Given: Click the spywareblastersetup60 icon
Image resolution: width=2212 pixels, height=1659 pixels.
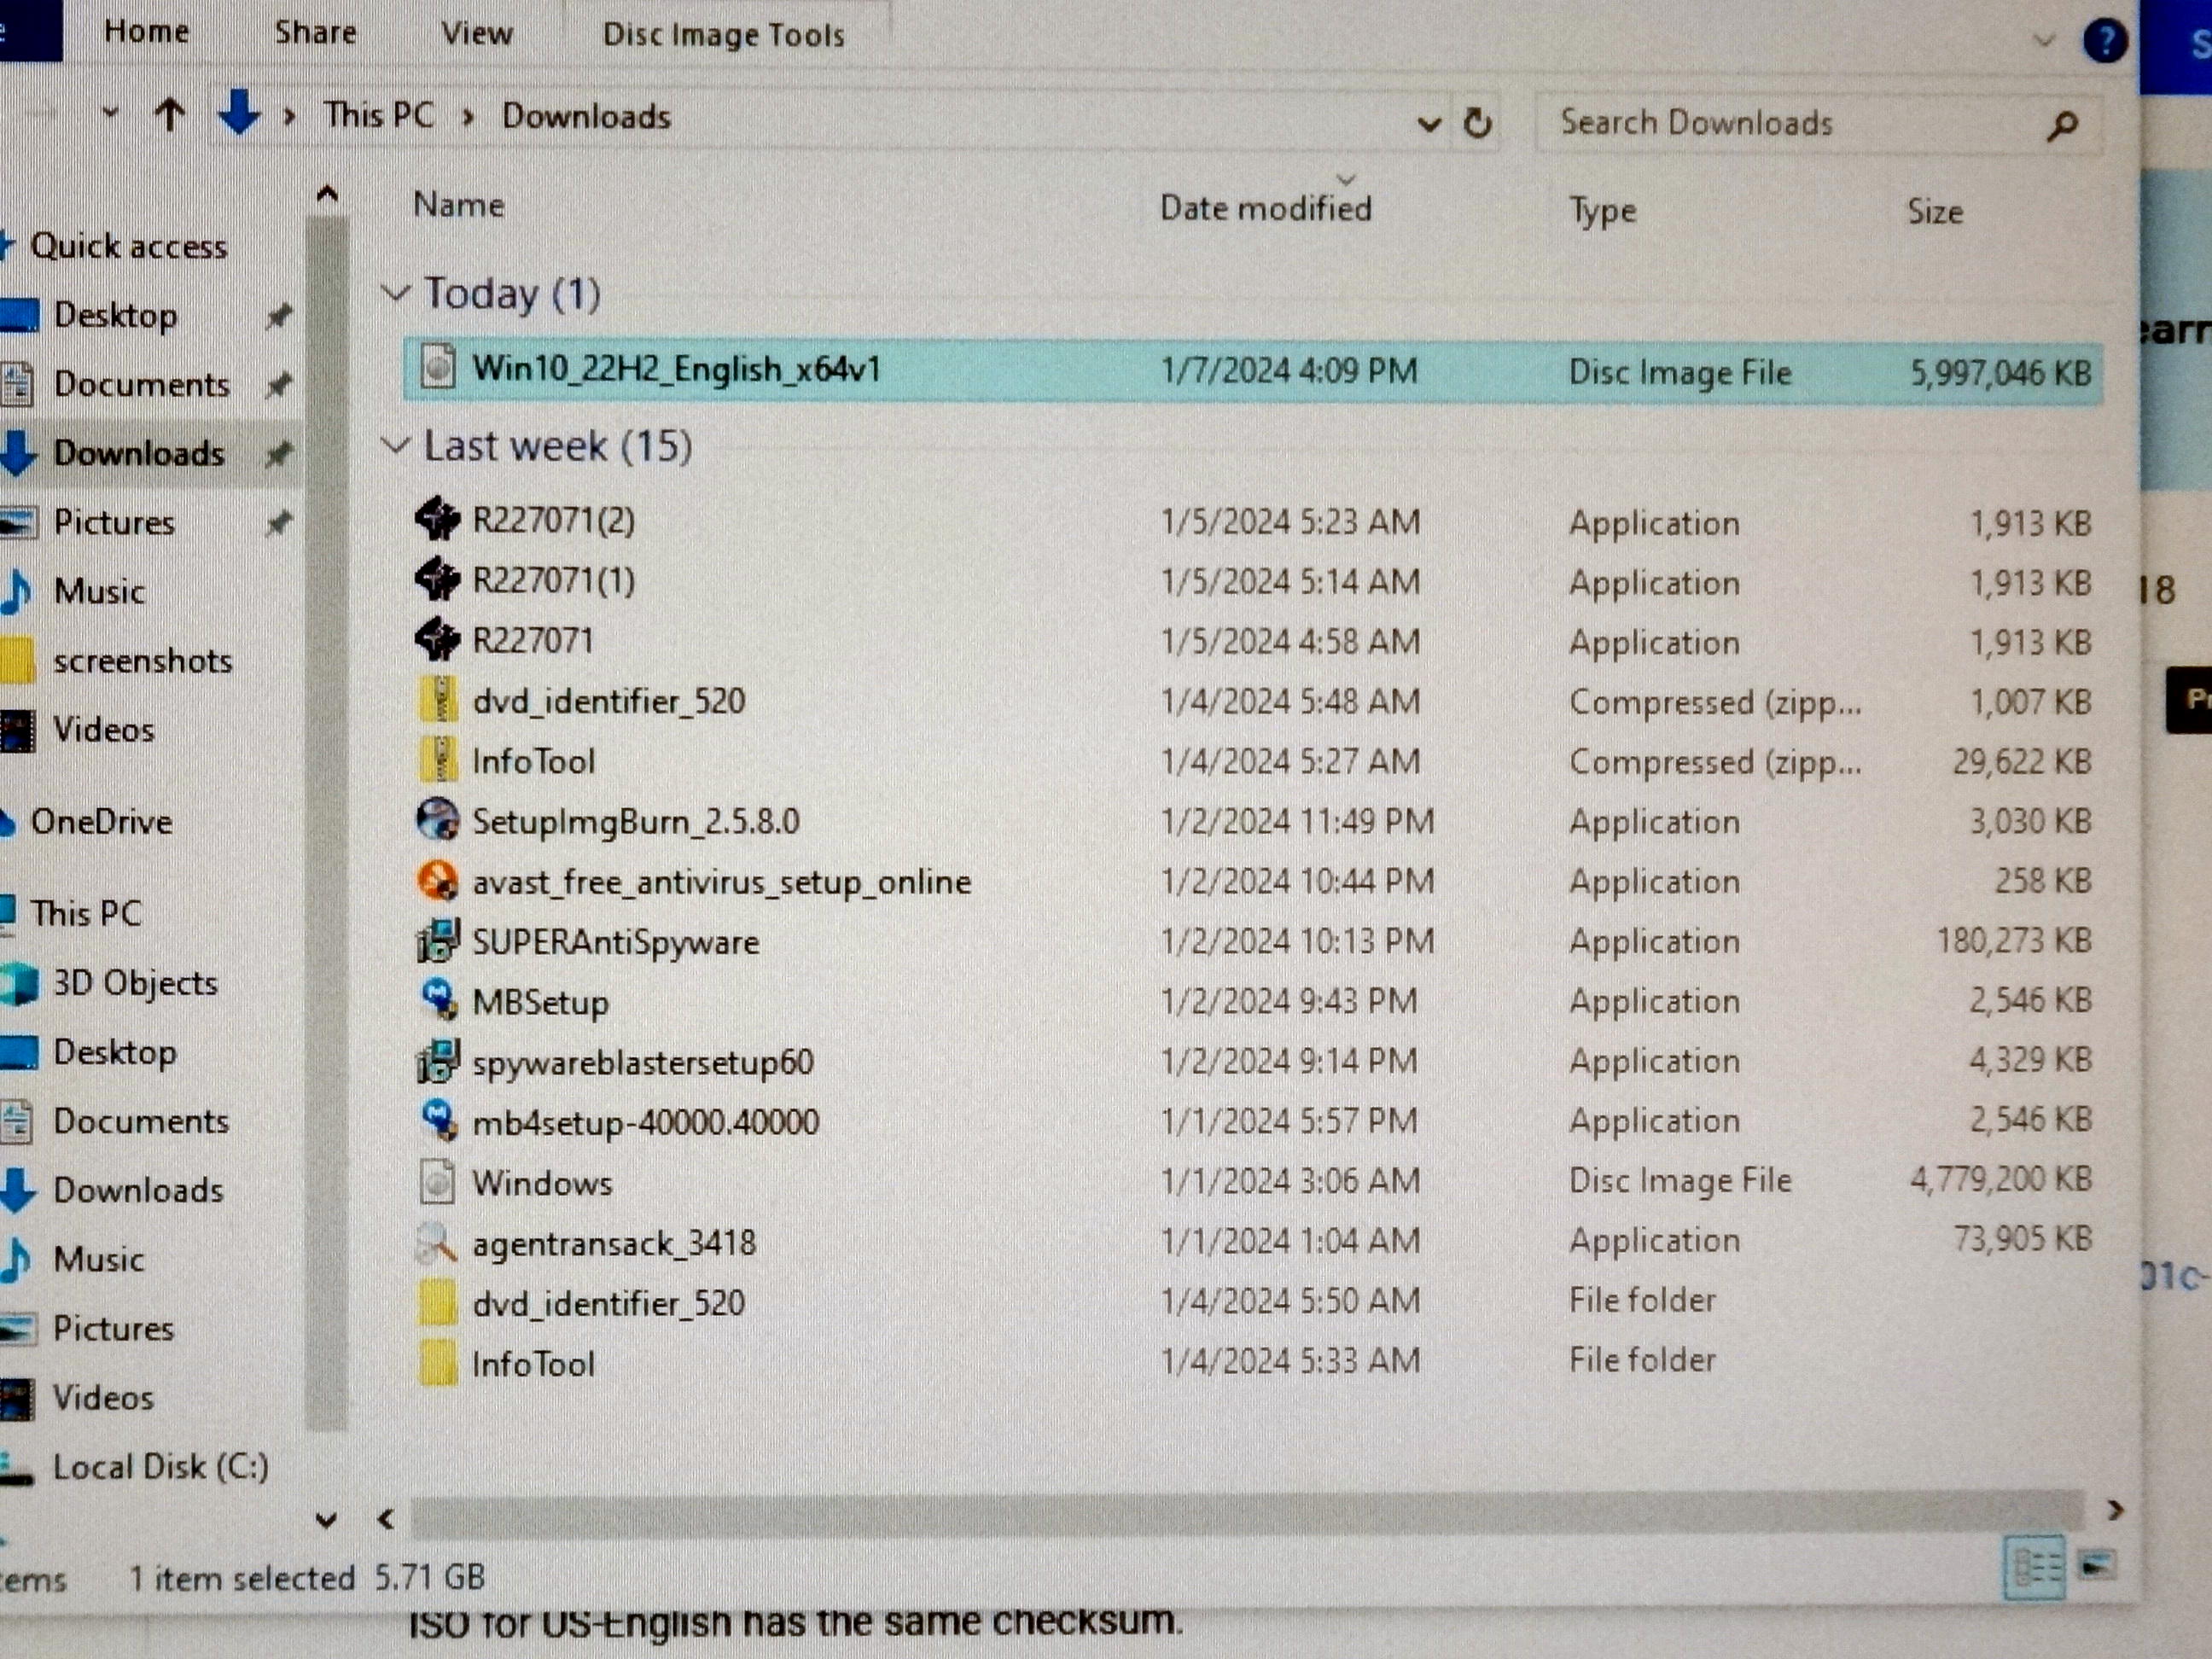Looking at the screenshot, I should click(x=437, y=1060).
